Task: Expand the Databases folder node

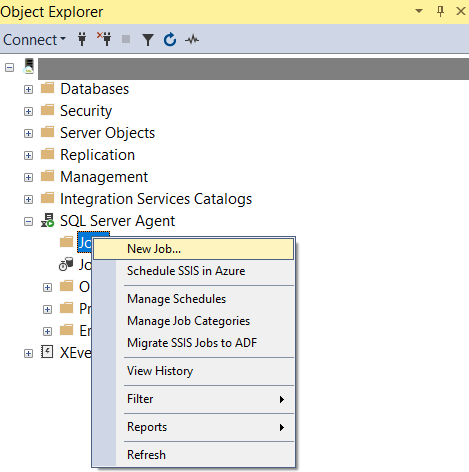Action: coord(28,89)
